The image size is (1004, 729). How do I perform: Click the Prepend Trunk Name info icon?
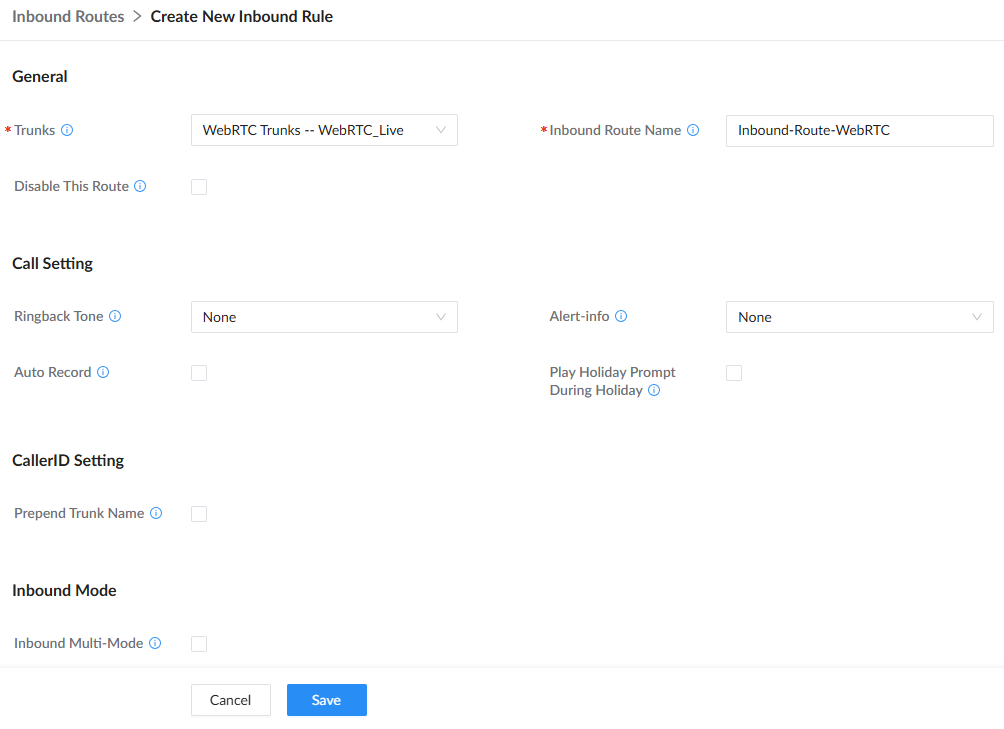[x=156, y=513]
